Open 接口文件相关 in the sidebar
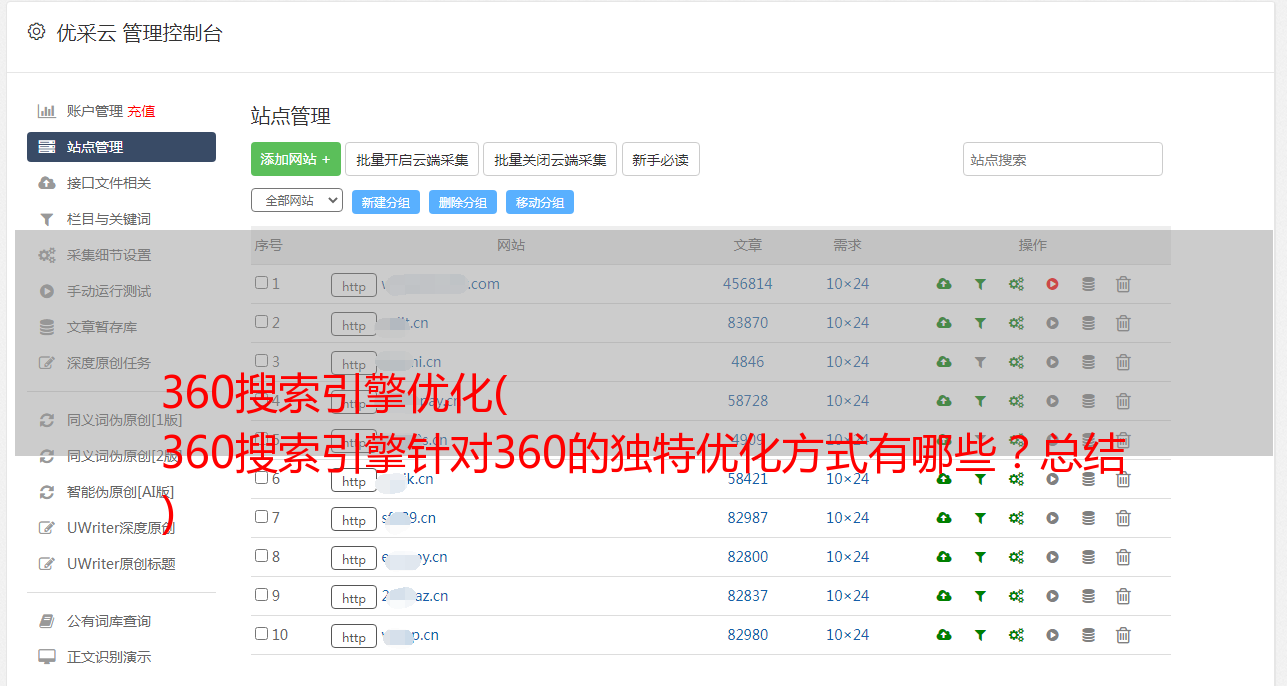 [x=109, y=183]
